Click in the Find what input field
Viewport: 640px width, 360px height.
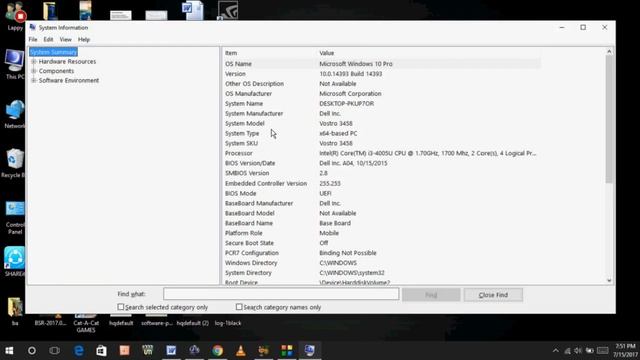click(281, 294)
